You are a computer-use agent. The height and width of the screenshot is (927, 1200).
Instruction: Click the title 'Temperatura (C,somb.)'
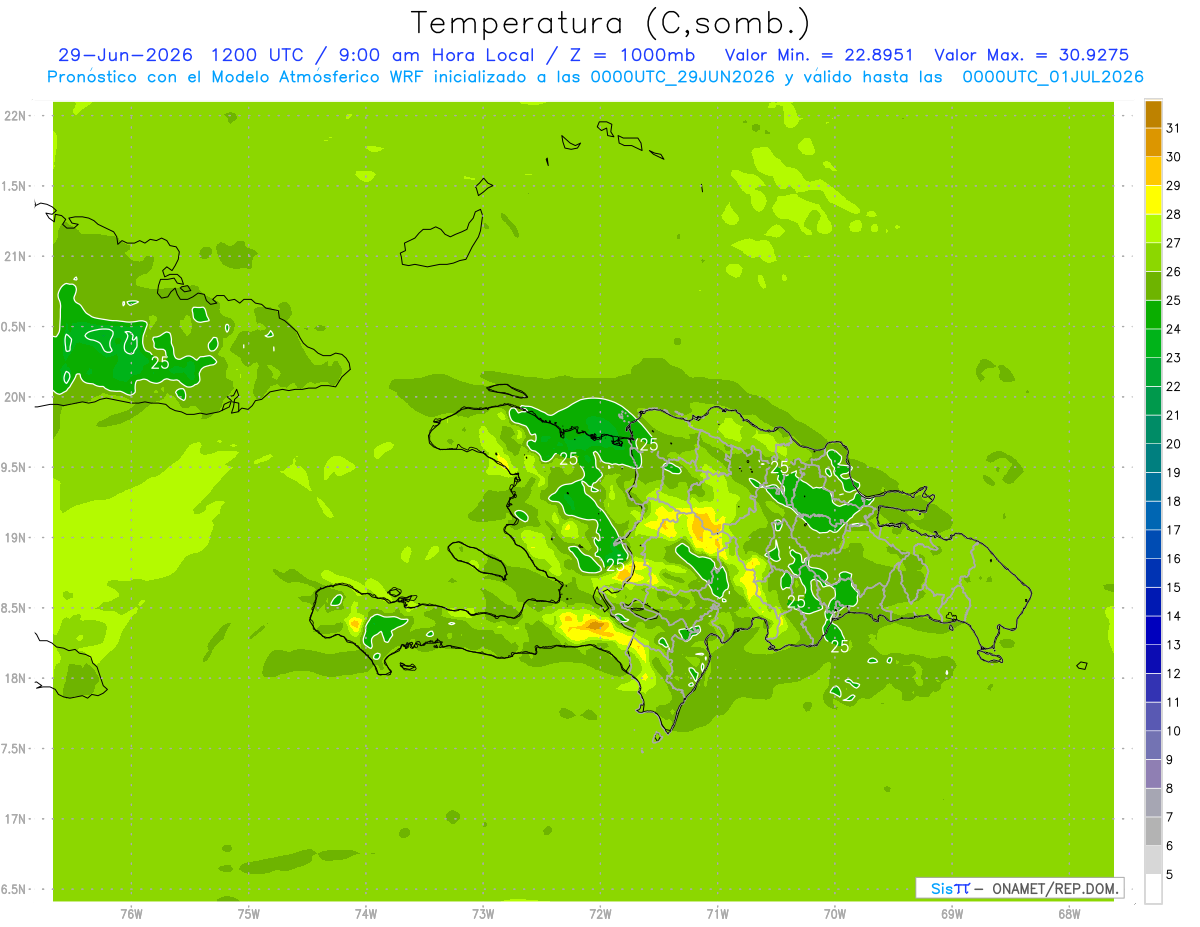(611, 24)
